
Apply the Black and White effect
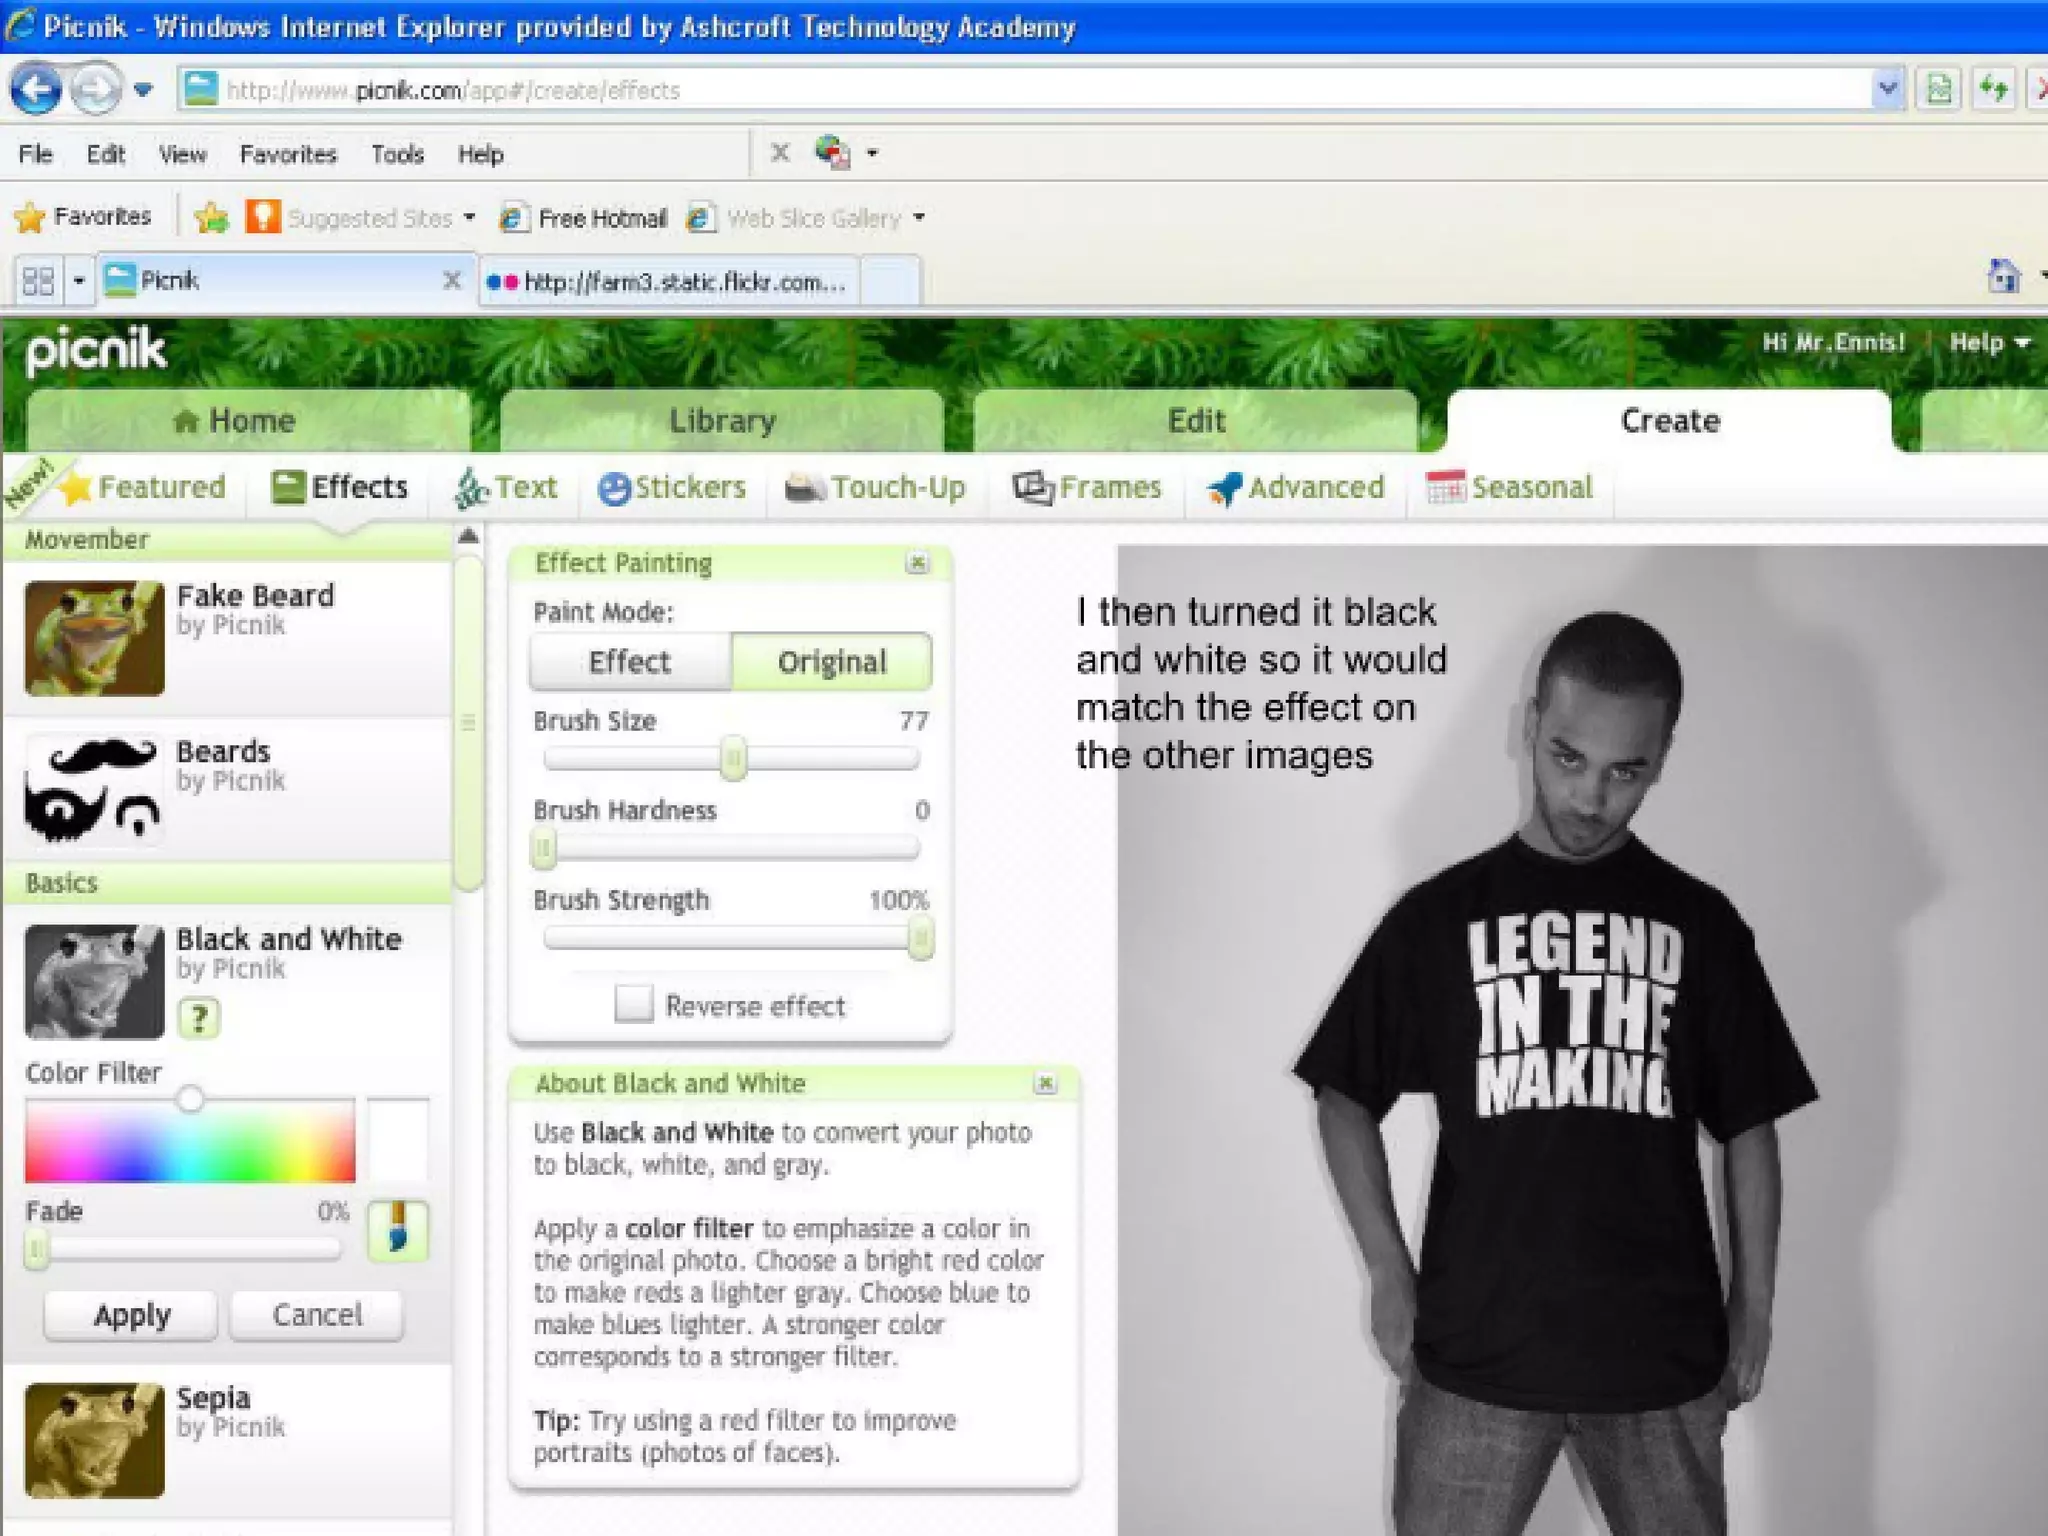pyautogui.click(x=131, y=1315)
